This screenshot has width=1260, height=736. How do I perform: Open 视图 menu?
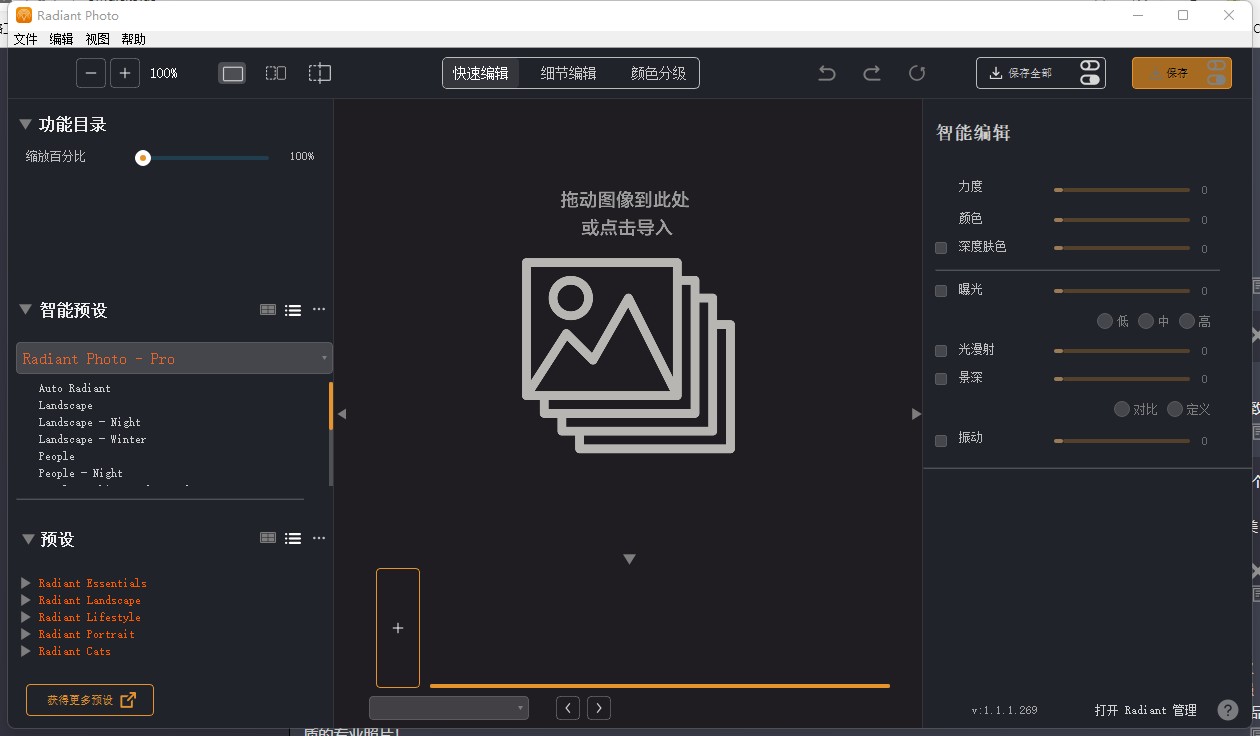tap(98, 39)
